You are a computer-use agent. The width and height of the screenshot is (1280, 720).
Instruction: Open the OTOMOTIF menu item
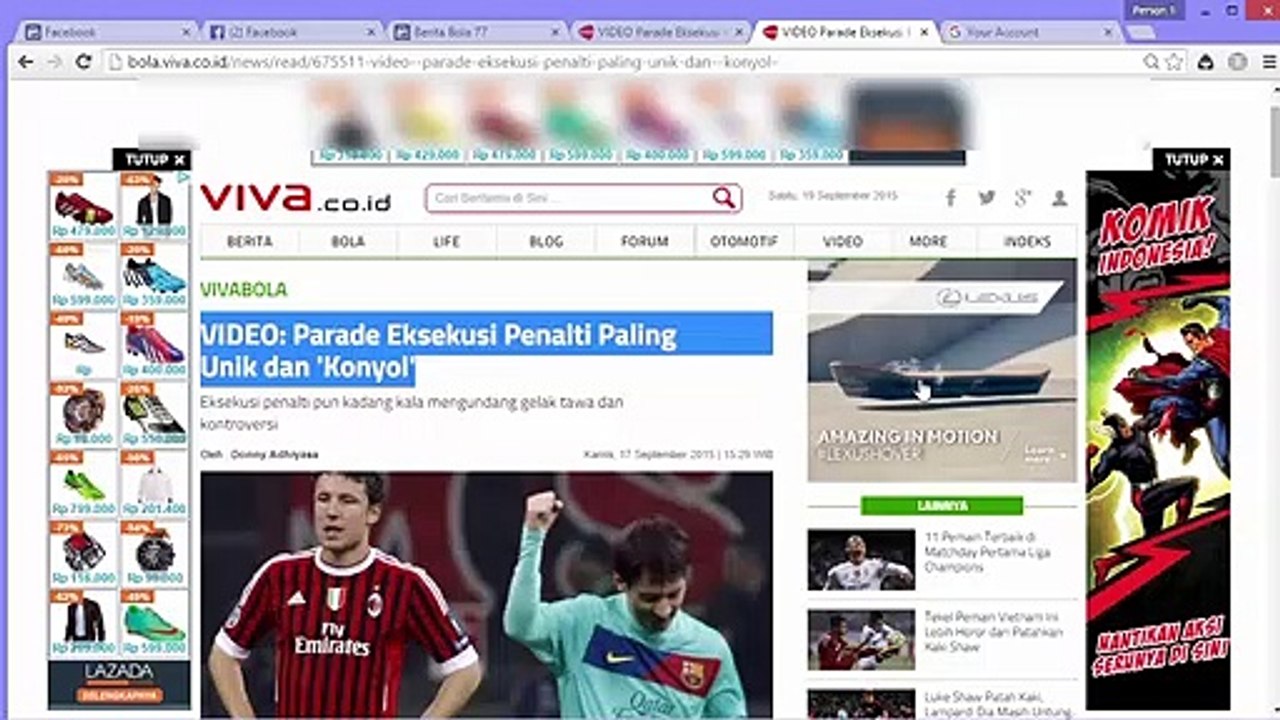tap(744, 241)
